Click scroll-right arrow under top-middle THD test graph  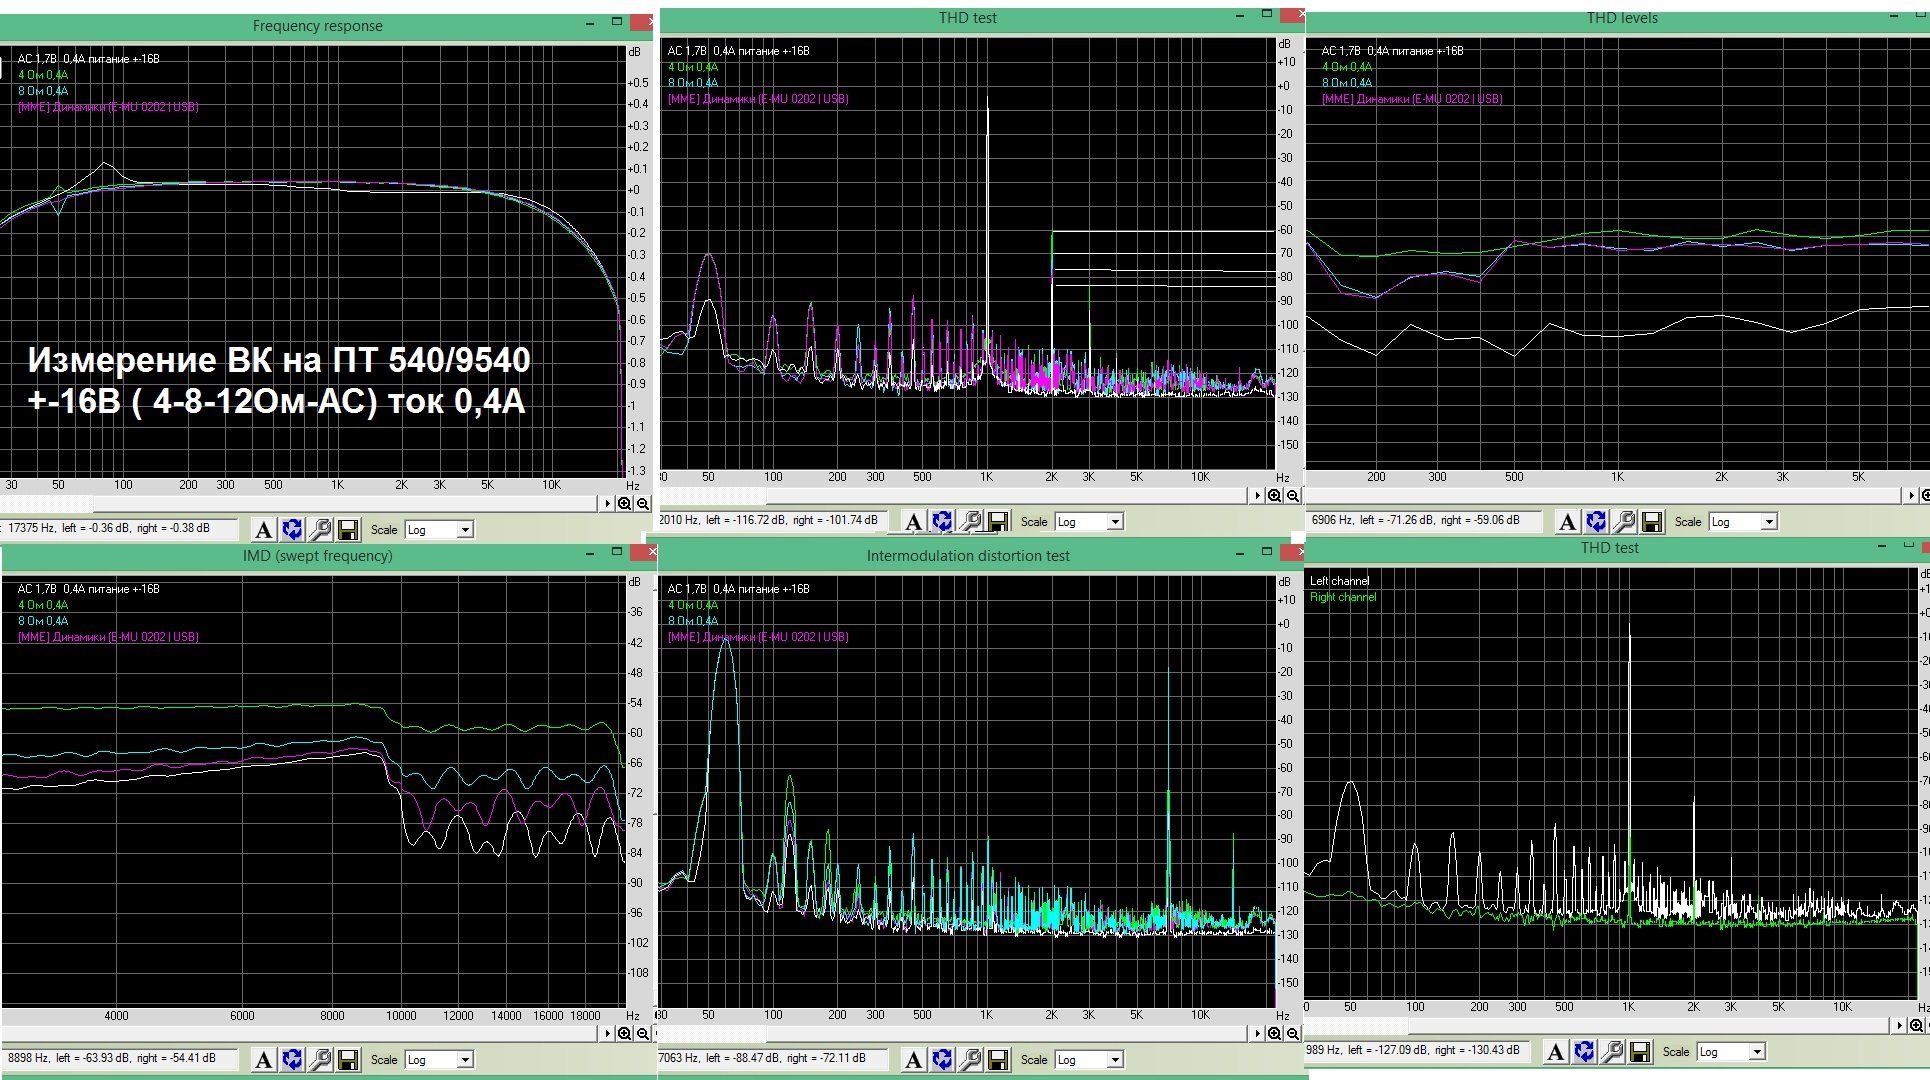click(1257, 496)
